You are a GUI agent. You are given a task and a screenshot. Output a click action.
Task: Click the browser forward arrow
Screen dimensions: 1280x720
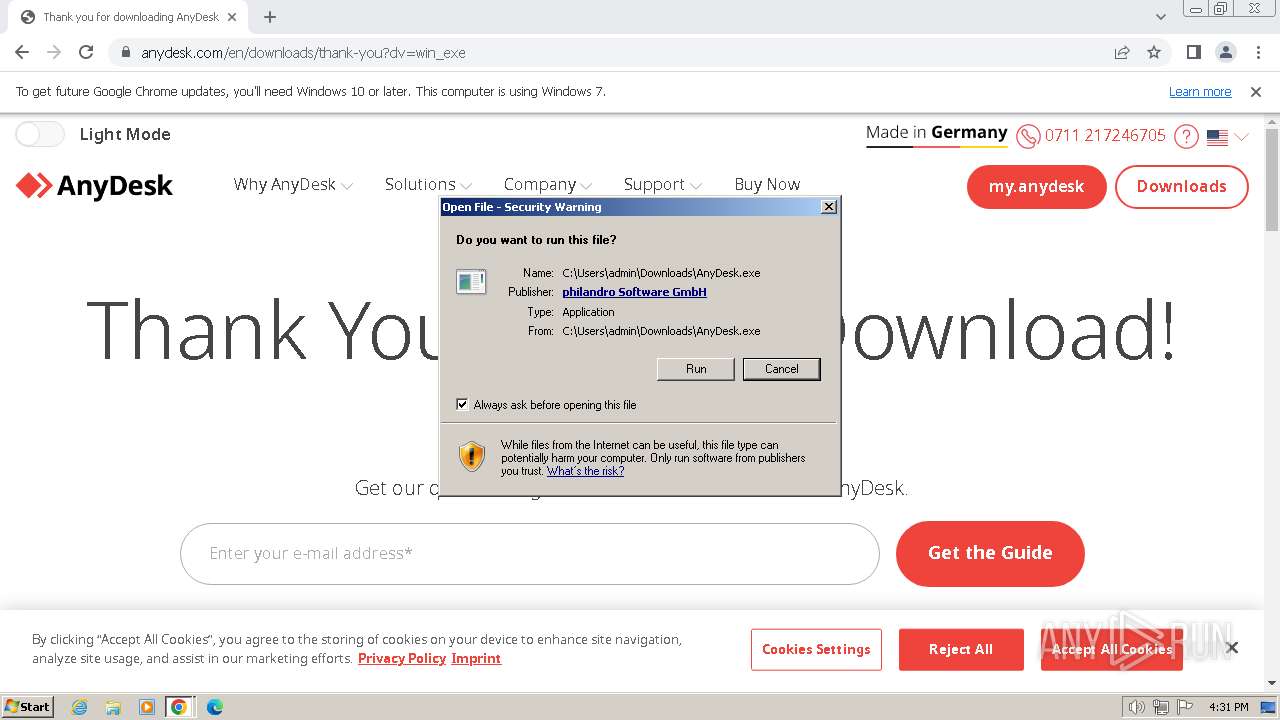(54, 53)
